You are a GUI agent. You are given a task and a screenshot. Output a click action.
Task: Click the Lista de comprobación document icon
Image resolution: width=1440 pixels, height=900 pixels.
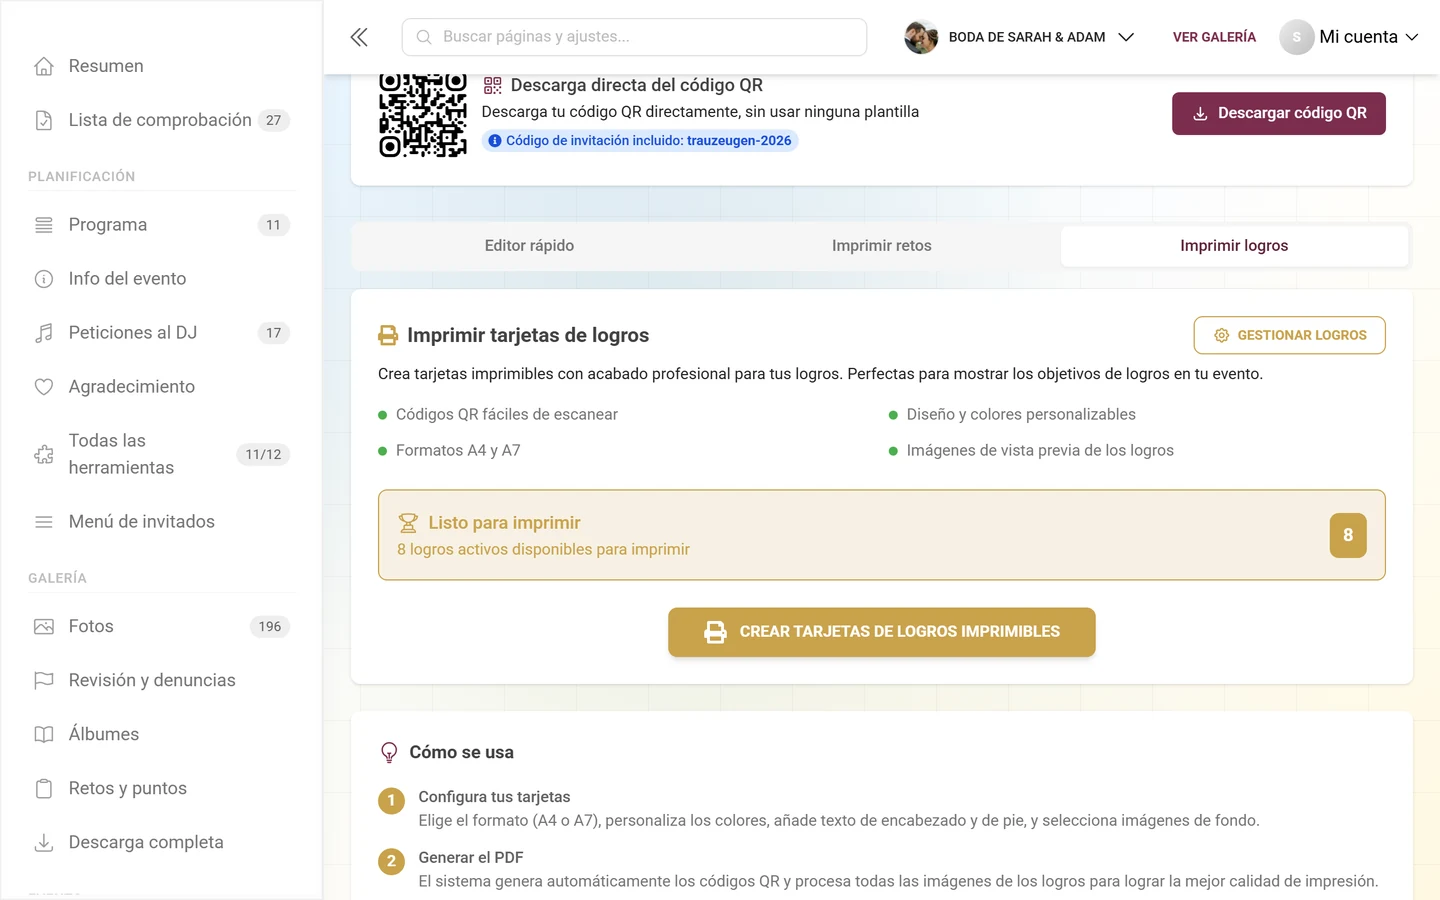44,120
